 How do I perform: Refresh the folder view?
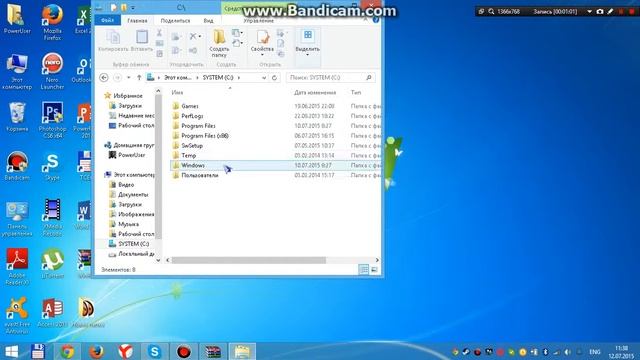tap(274, 78)
